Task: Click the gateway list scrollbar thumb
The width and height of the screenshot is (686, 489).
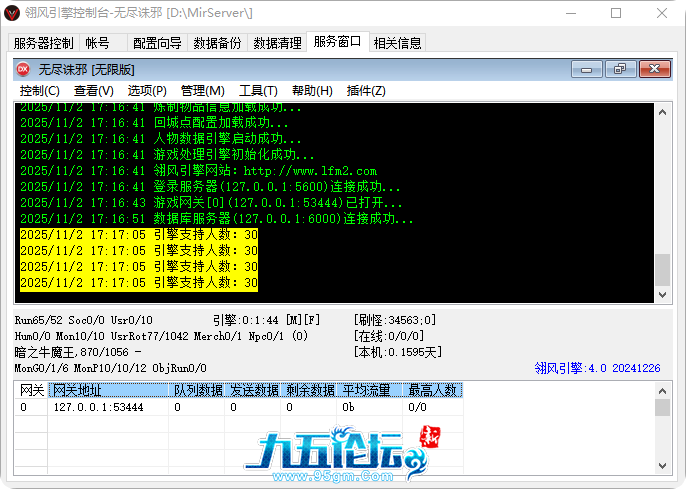Action: (662, 407)
